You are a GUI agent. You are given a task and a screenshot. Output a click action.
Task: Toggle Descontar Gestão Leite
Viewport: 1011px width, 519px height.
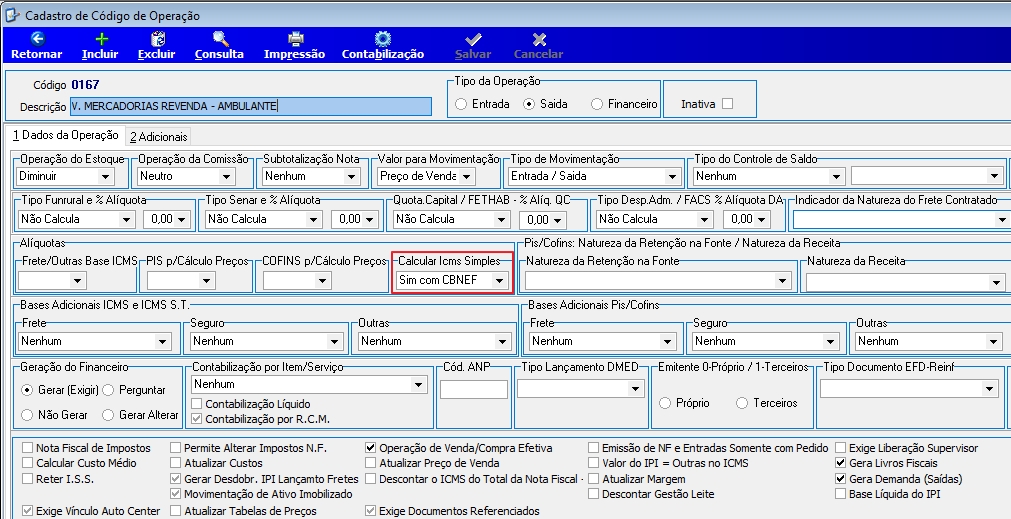point(593,494)
